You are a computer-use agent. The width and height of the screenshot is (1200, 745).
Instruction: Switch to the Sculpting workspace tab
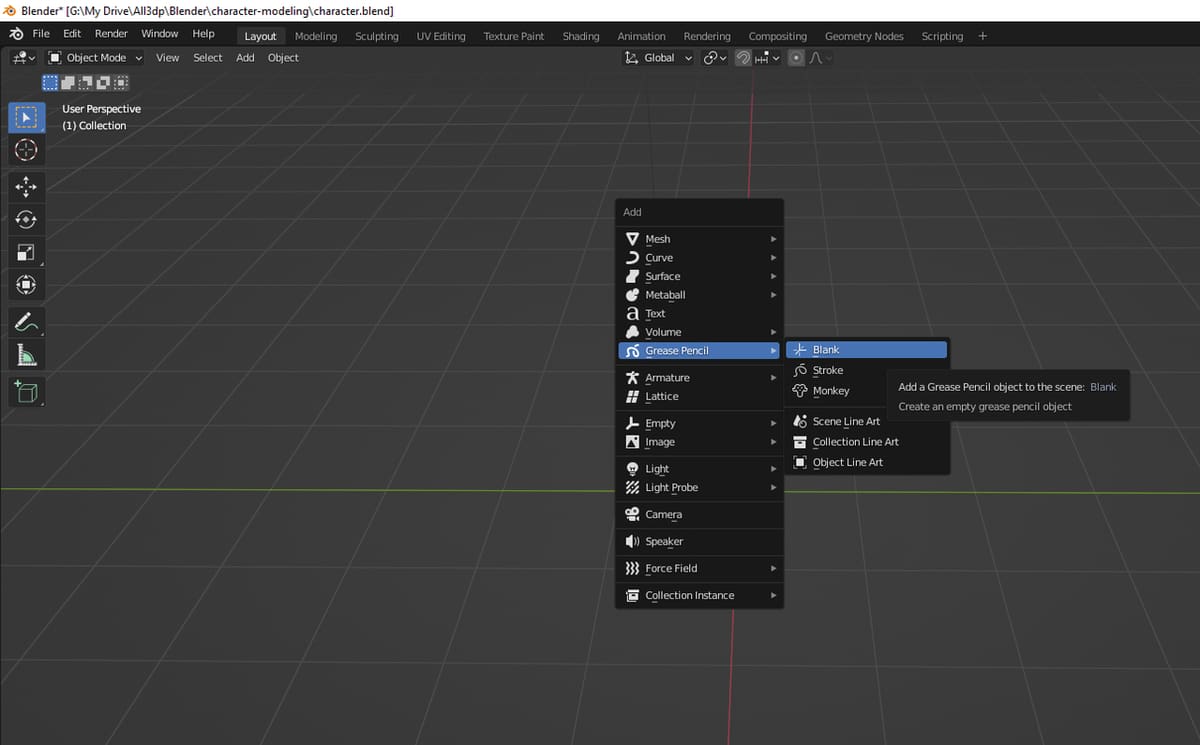(377, 36)
